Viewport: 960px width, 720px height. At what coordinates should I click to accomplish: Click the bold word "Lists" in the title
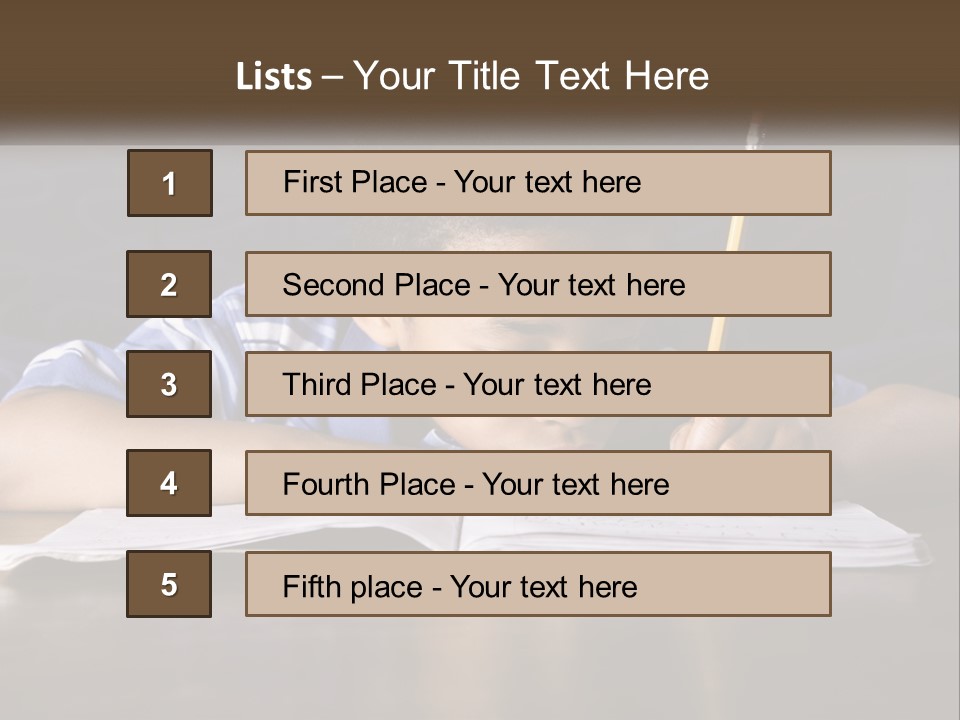click(273, 77)
